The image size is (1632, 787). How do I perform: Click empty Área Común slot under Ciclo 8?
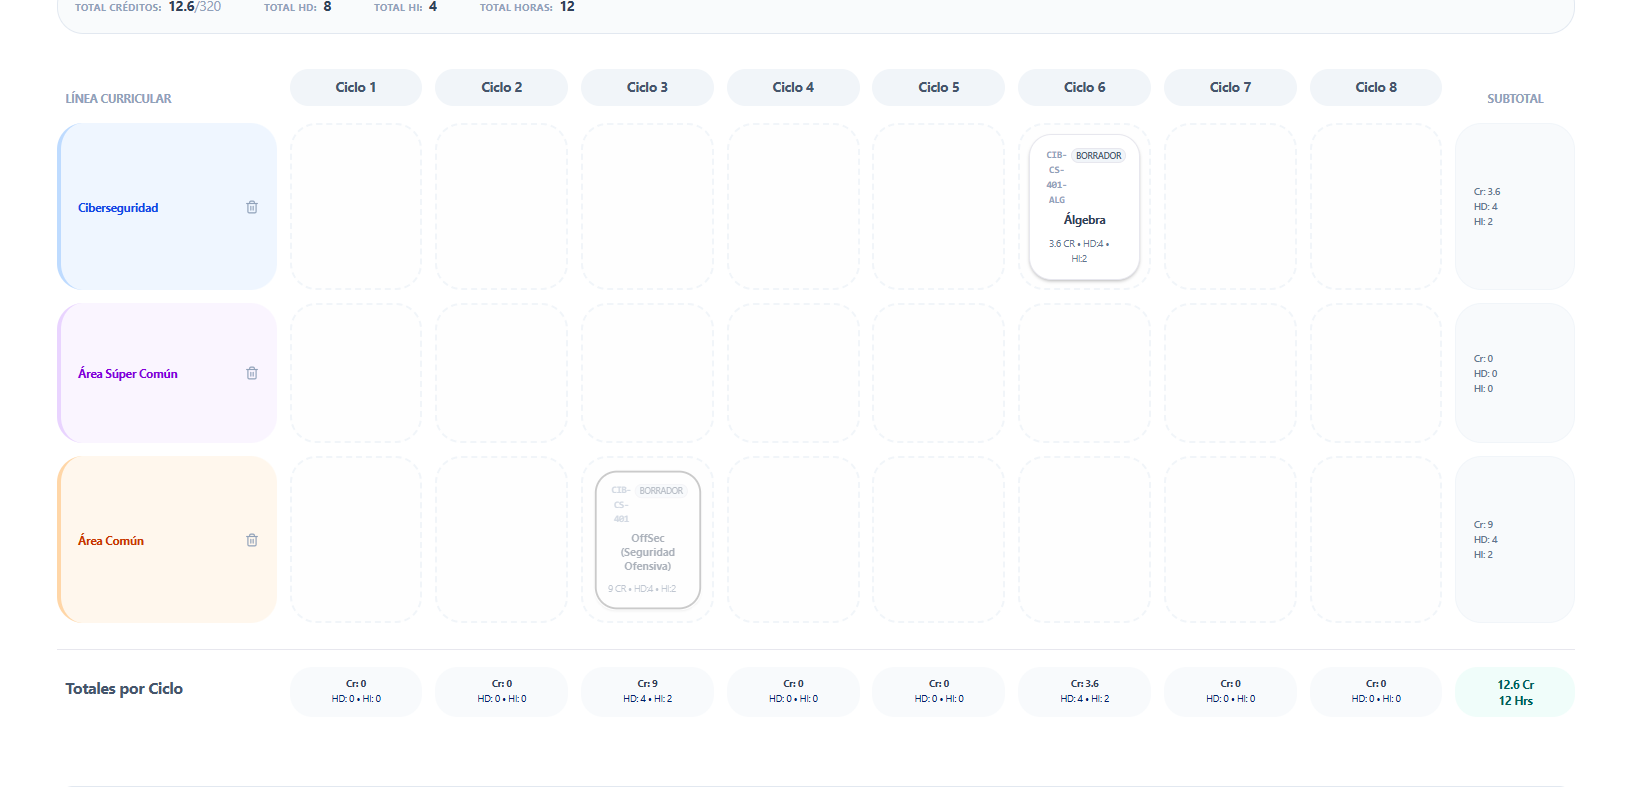tap(1375, 540)
